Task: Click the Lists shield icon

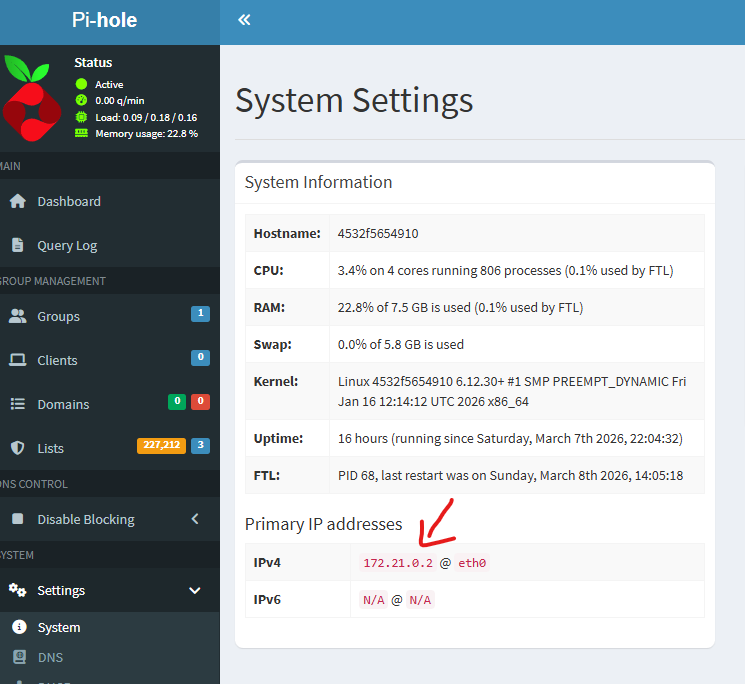Action: click(17, 448)
